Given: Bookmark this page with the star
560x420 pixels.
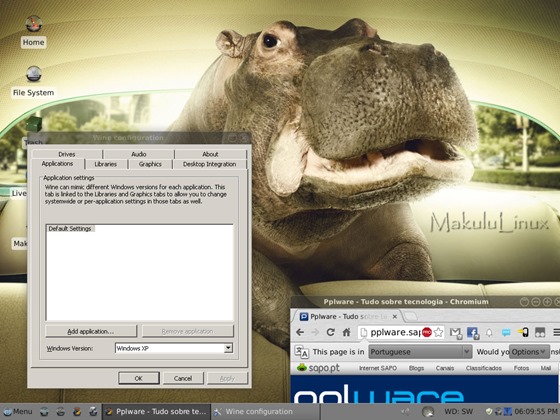Looking at the screenshot, I should coord(438,332).
